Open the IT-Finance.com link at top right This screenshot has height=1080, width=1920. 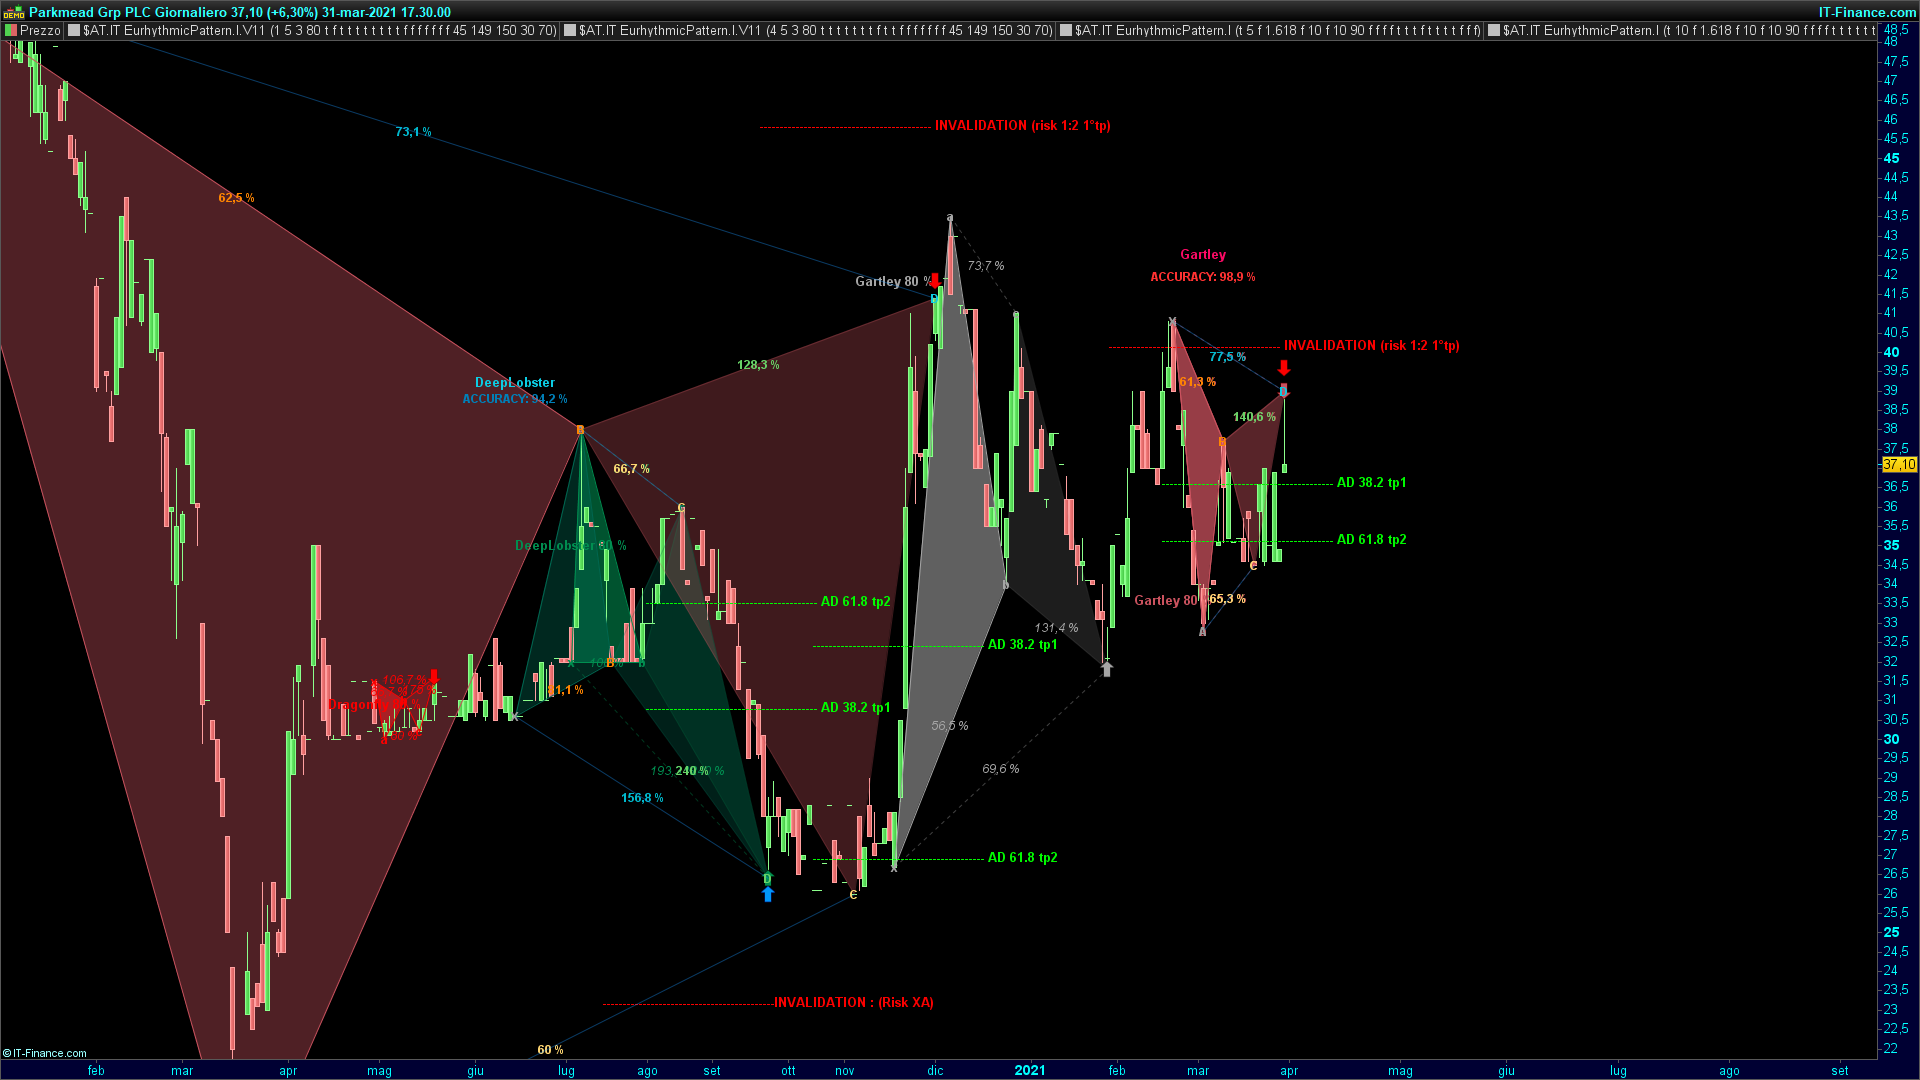(x=1866, y=12)
